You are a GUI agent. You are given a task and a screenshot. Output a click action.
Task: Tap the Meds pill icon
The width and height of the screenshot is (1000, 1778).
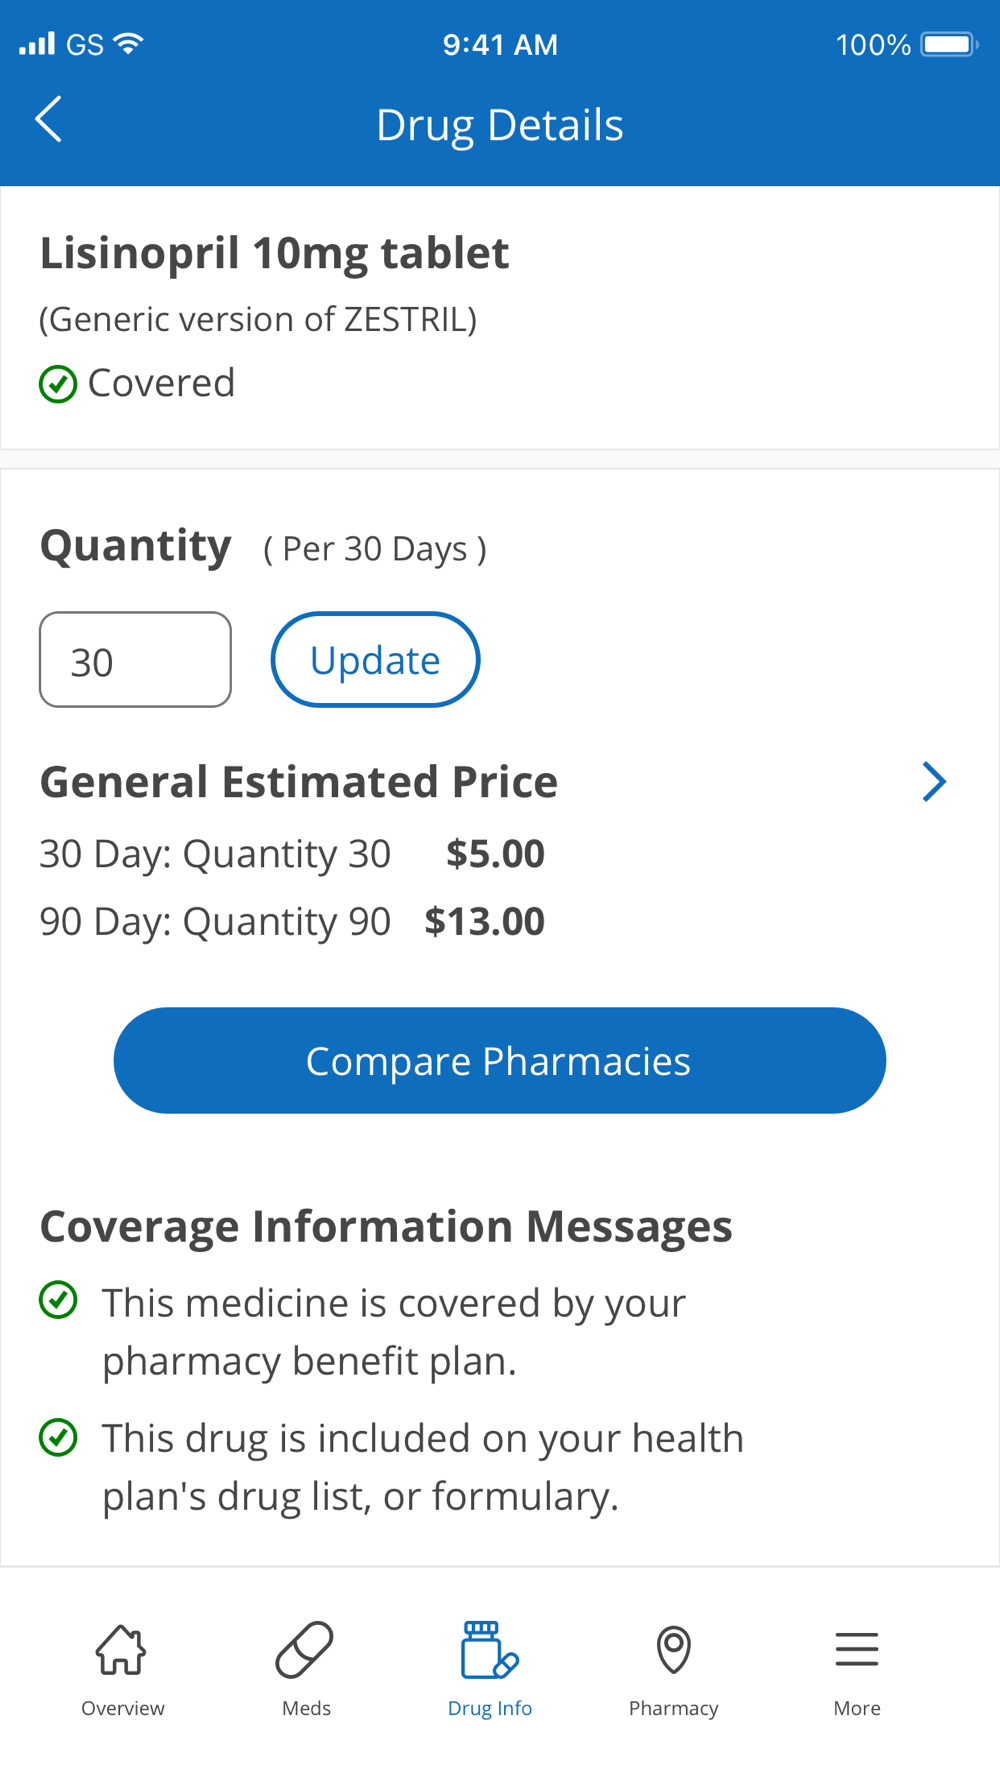click(x=305, y=1649)
